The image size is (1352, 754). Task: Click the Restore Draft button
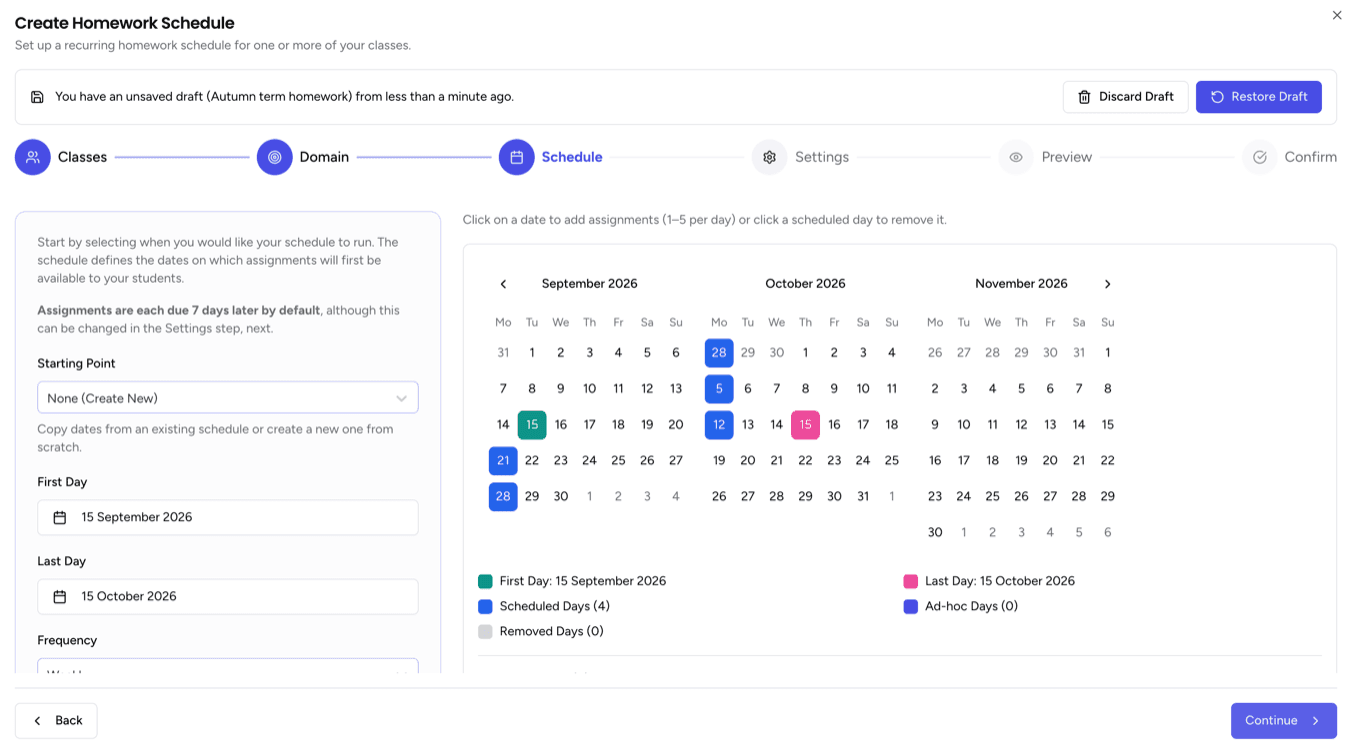coord(1259,97)
